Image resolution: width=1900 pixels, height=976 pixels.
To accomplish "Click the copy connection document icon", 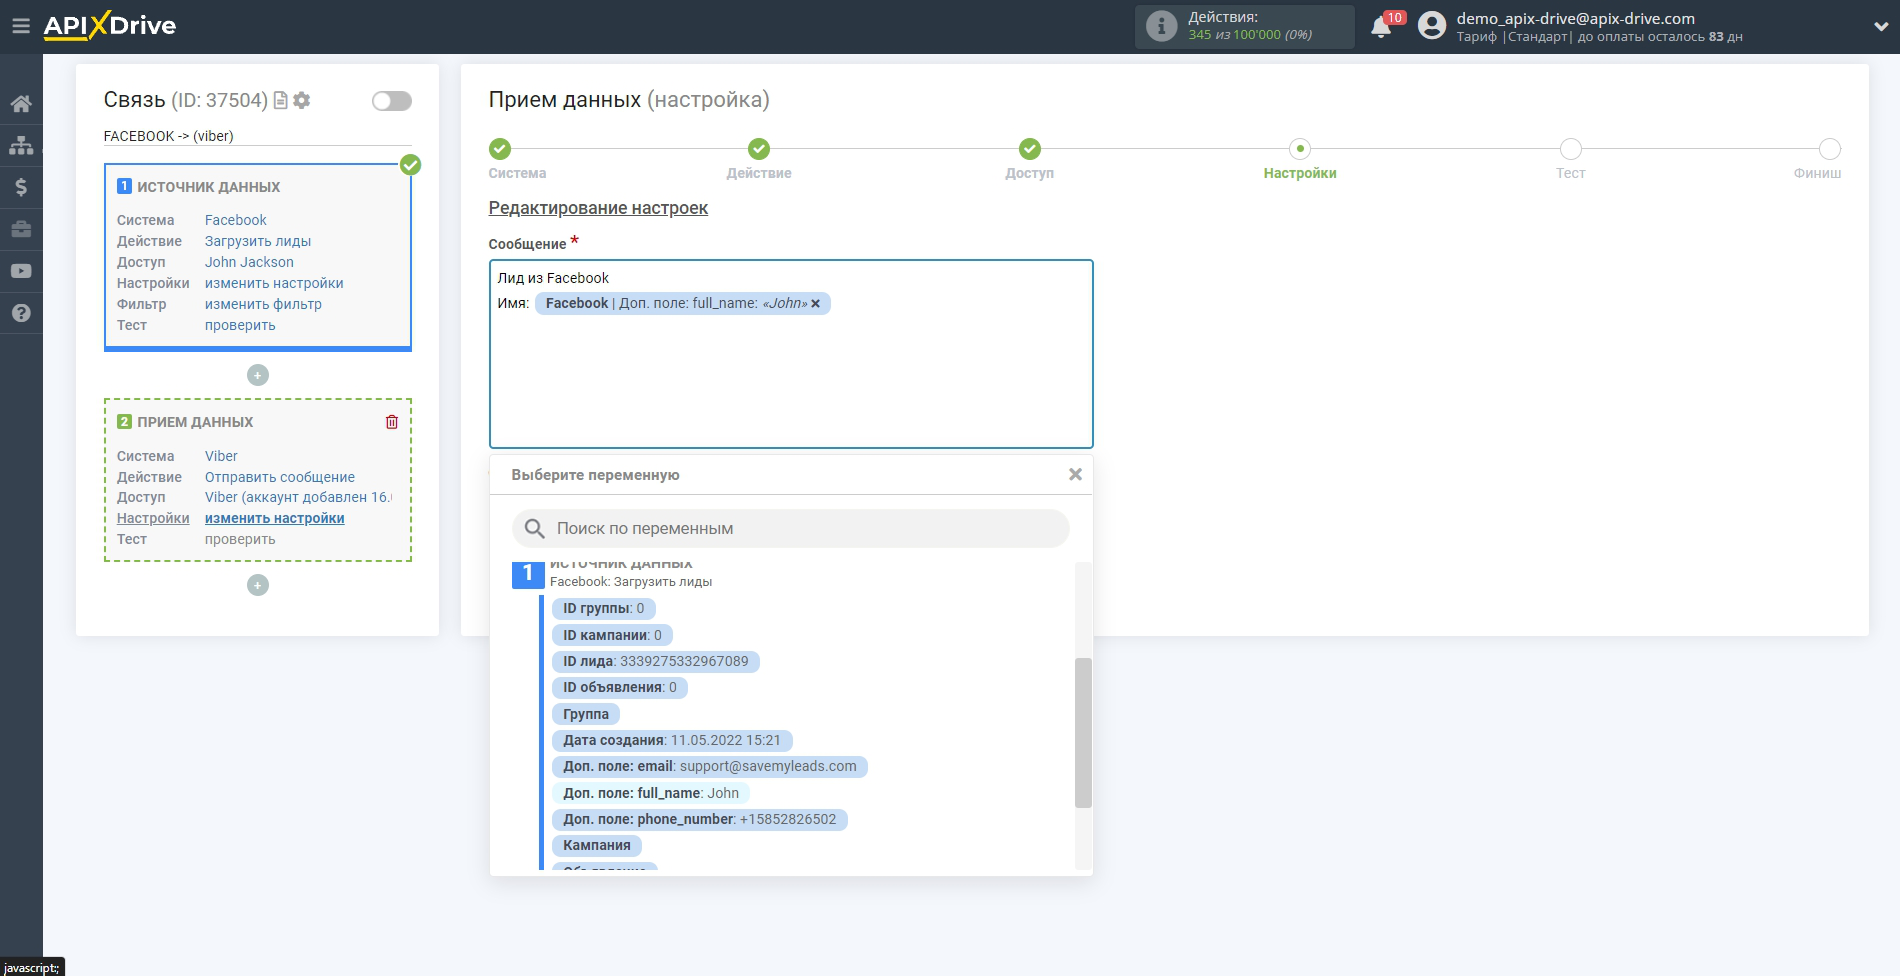I will coord(281,100).
